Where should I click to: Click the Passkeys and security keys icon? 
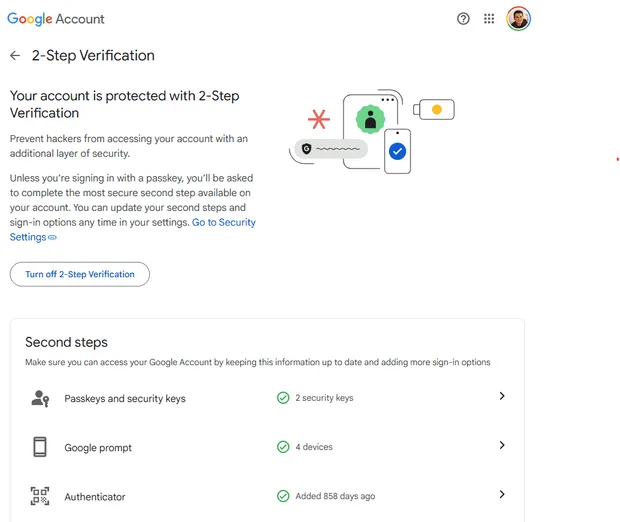(x=40, y=398)
